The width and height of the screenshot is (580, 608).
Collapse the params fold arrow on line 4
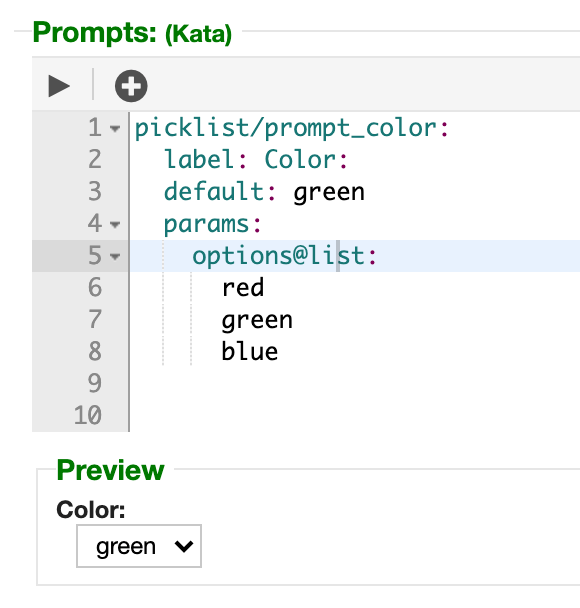click(115, 224)
